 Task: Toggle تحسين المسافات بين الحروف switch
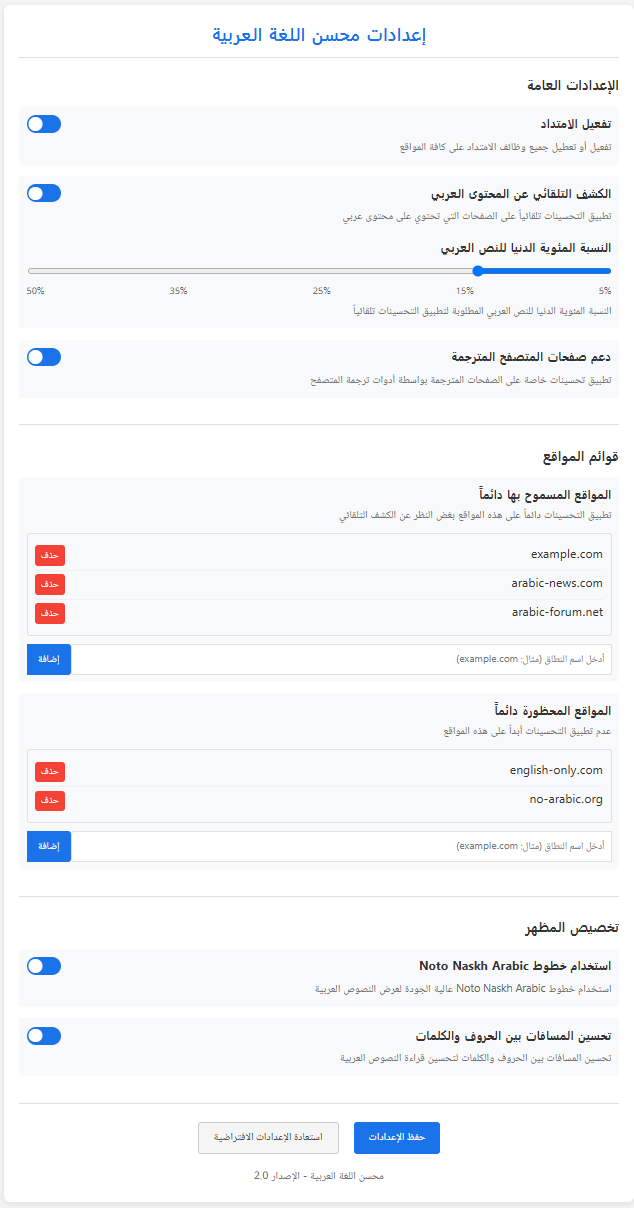44,1035
